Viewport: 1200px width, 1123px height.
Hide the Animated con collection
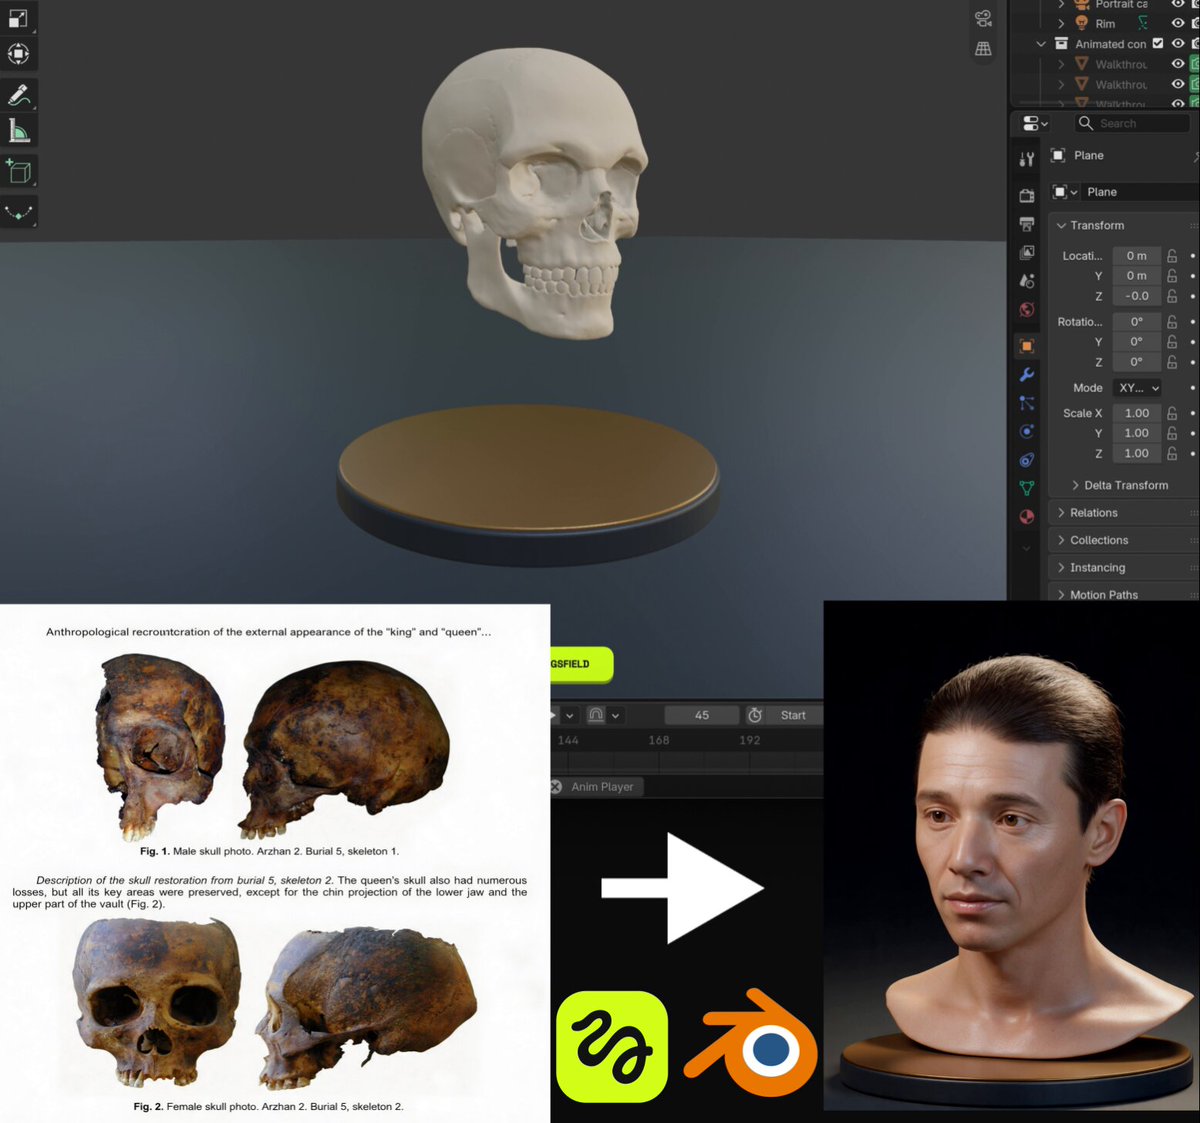pyautogui.click(x=1178, y=44)
